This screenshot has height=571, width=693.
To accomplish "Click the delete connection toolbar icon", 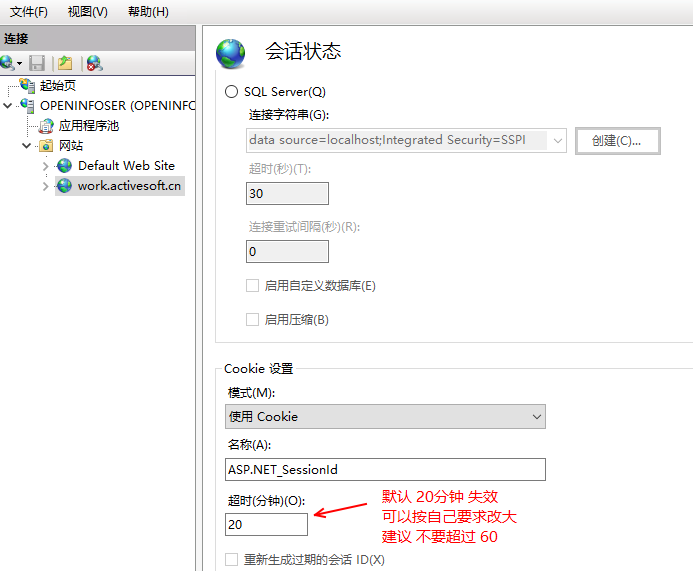I will click(x=94, y=63).
